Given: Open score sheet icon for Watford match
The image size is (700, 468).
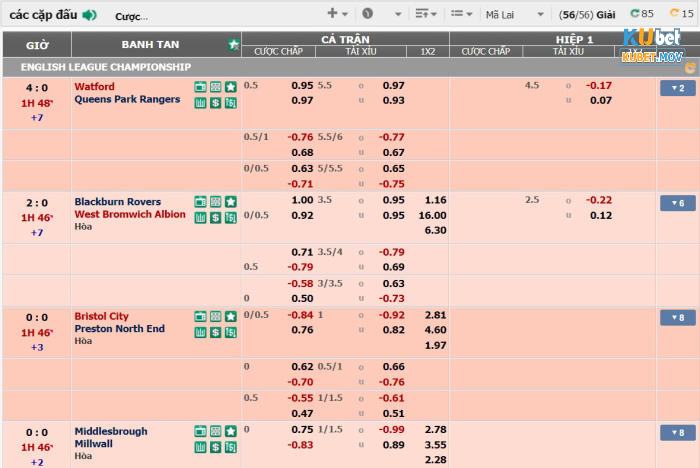Looking at the screenshot, I should tap(231, 103).
